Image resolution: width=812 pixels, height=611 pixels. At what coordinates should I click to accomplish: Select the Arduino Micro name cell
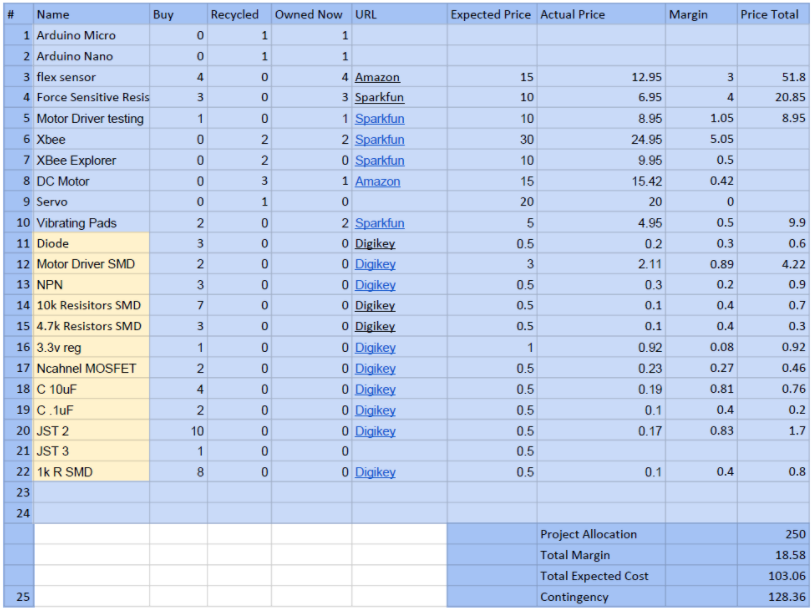[92, 35]
